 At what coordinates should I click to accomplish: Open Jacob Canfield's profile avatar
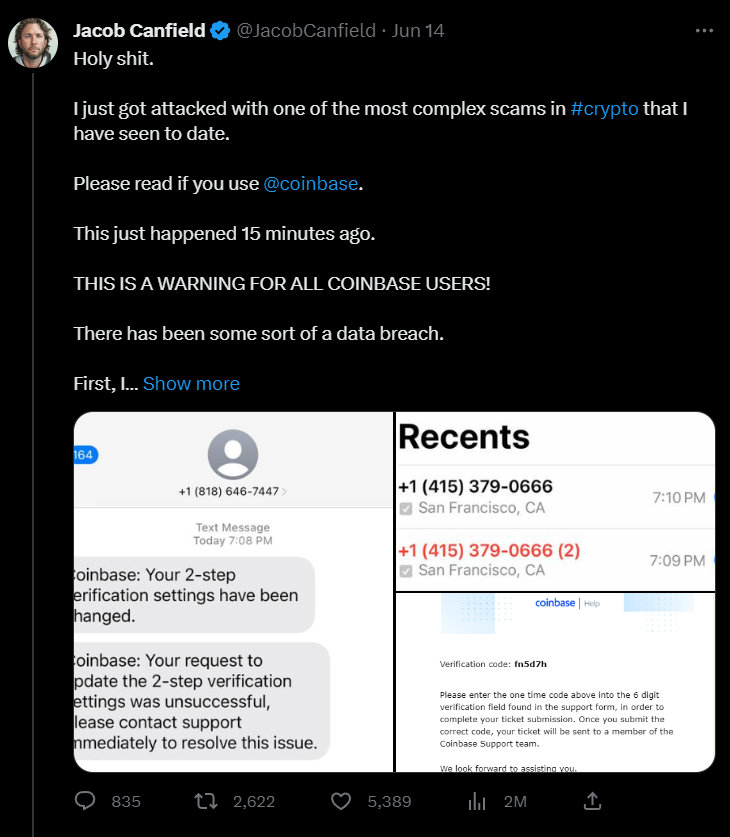[x=33, y=43]
